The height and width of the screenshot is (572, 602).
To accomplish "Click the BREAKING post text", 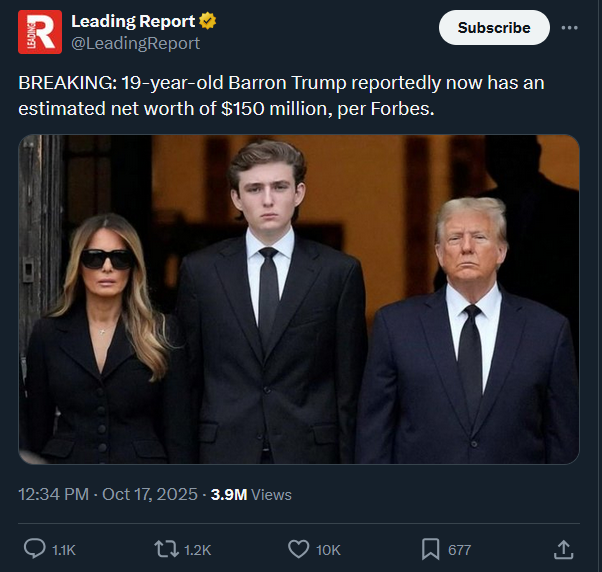I will [x=280, y=95].
